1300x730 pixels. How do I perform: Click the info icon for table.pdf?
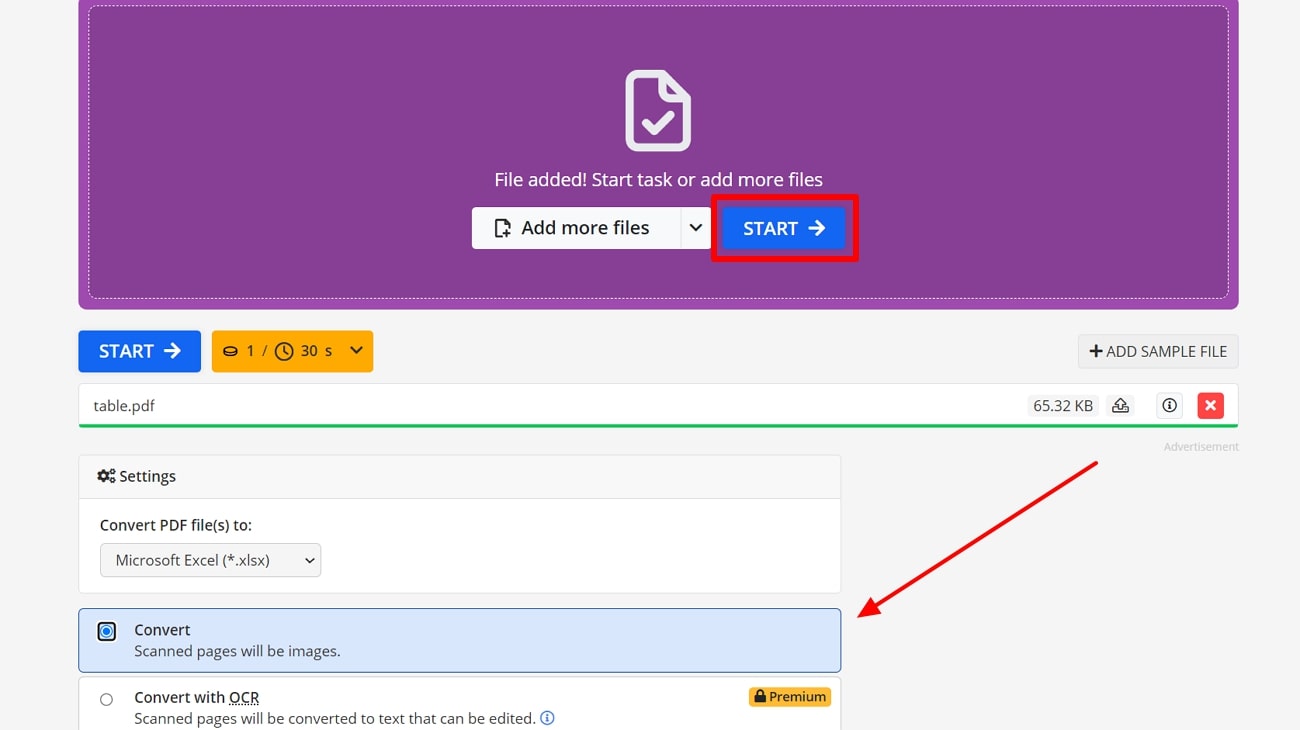pyautogui.click(x=1169, y=405)
